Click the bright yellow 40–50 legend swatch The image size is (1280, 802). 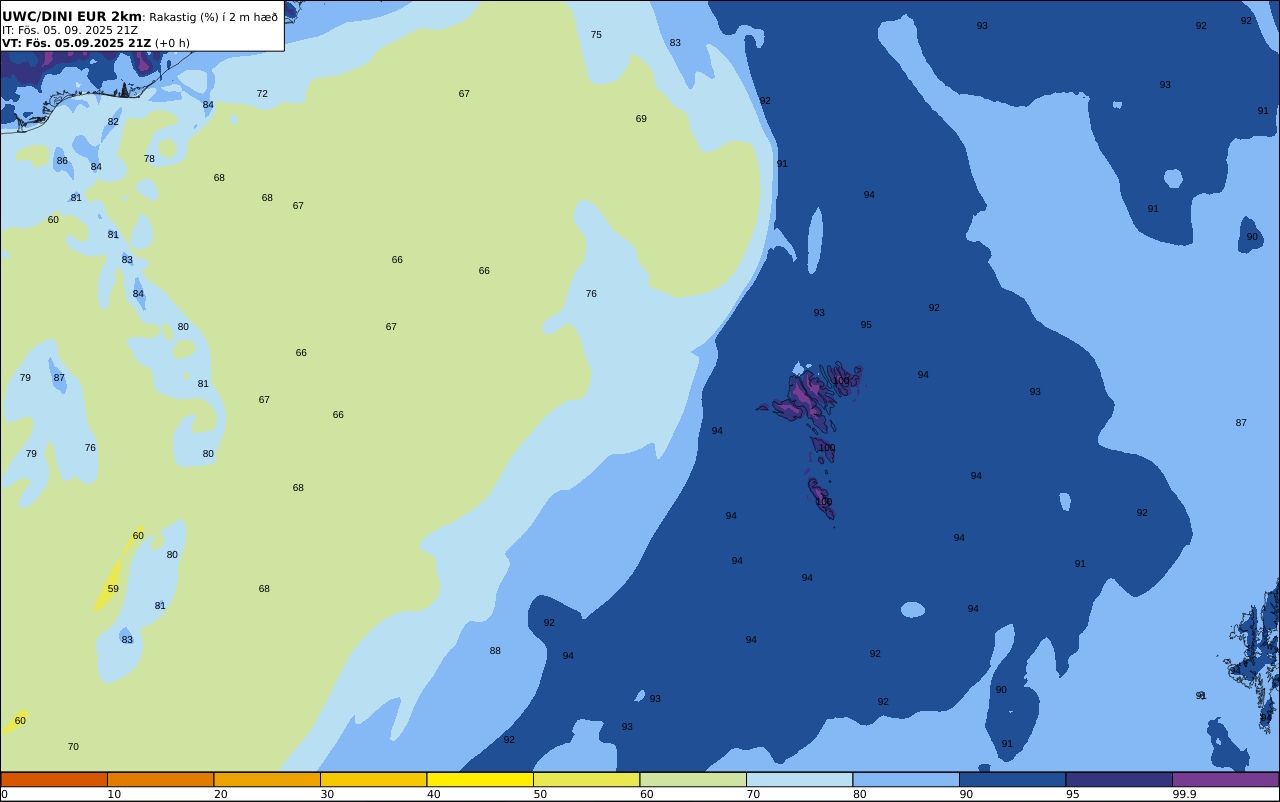(480, 779)
